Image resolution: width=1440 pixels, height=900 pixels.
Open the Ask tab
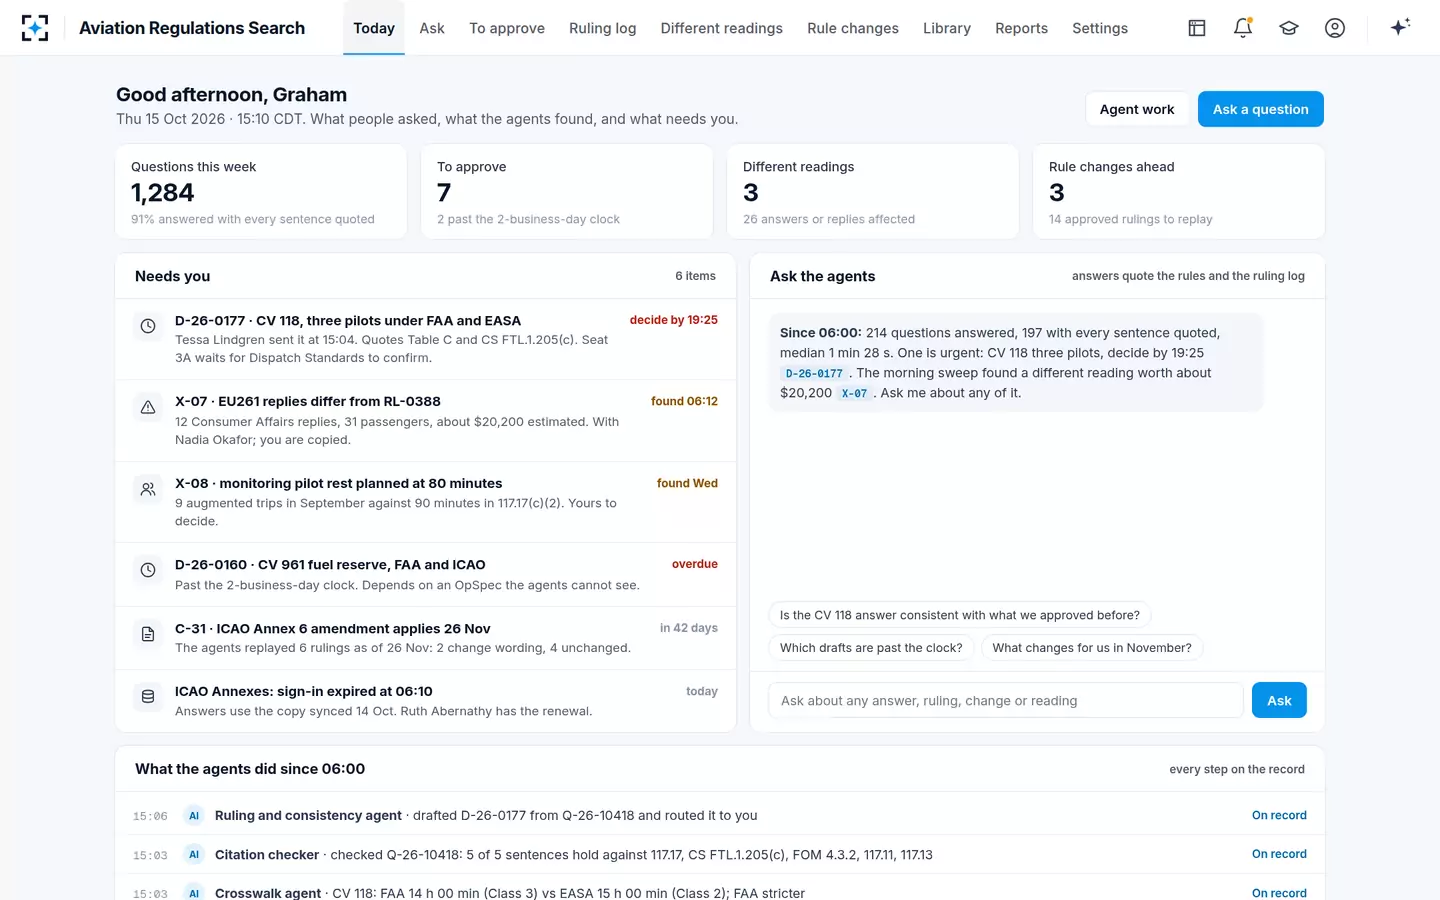432,28
